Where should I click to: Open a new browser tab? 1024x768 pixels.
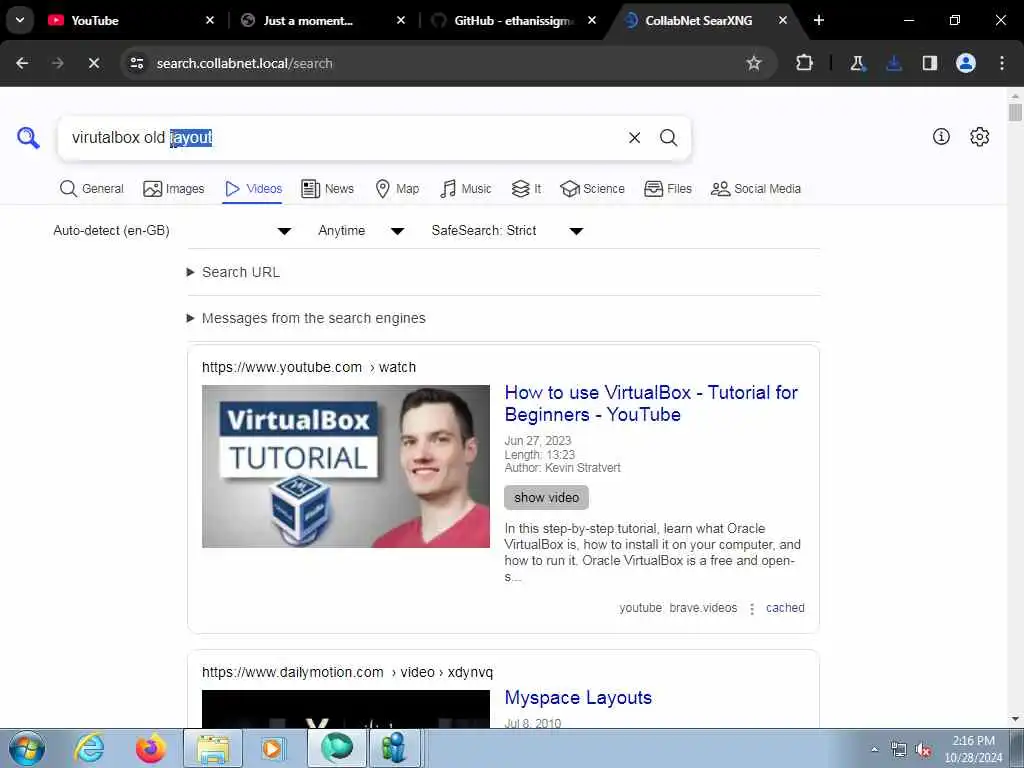point(819,20)
